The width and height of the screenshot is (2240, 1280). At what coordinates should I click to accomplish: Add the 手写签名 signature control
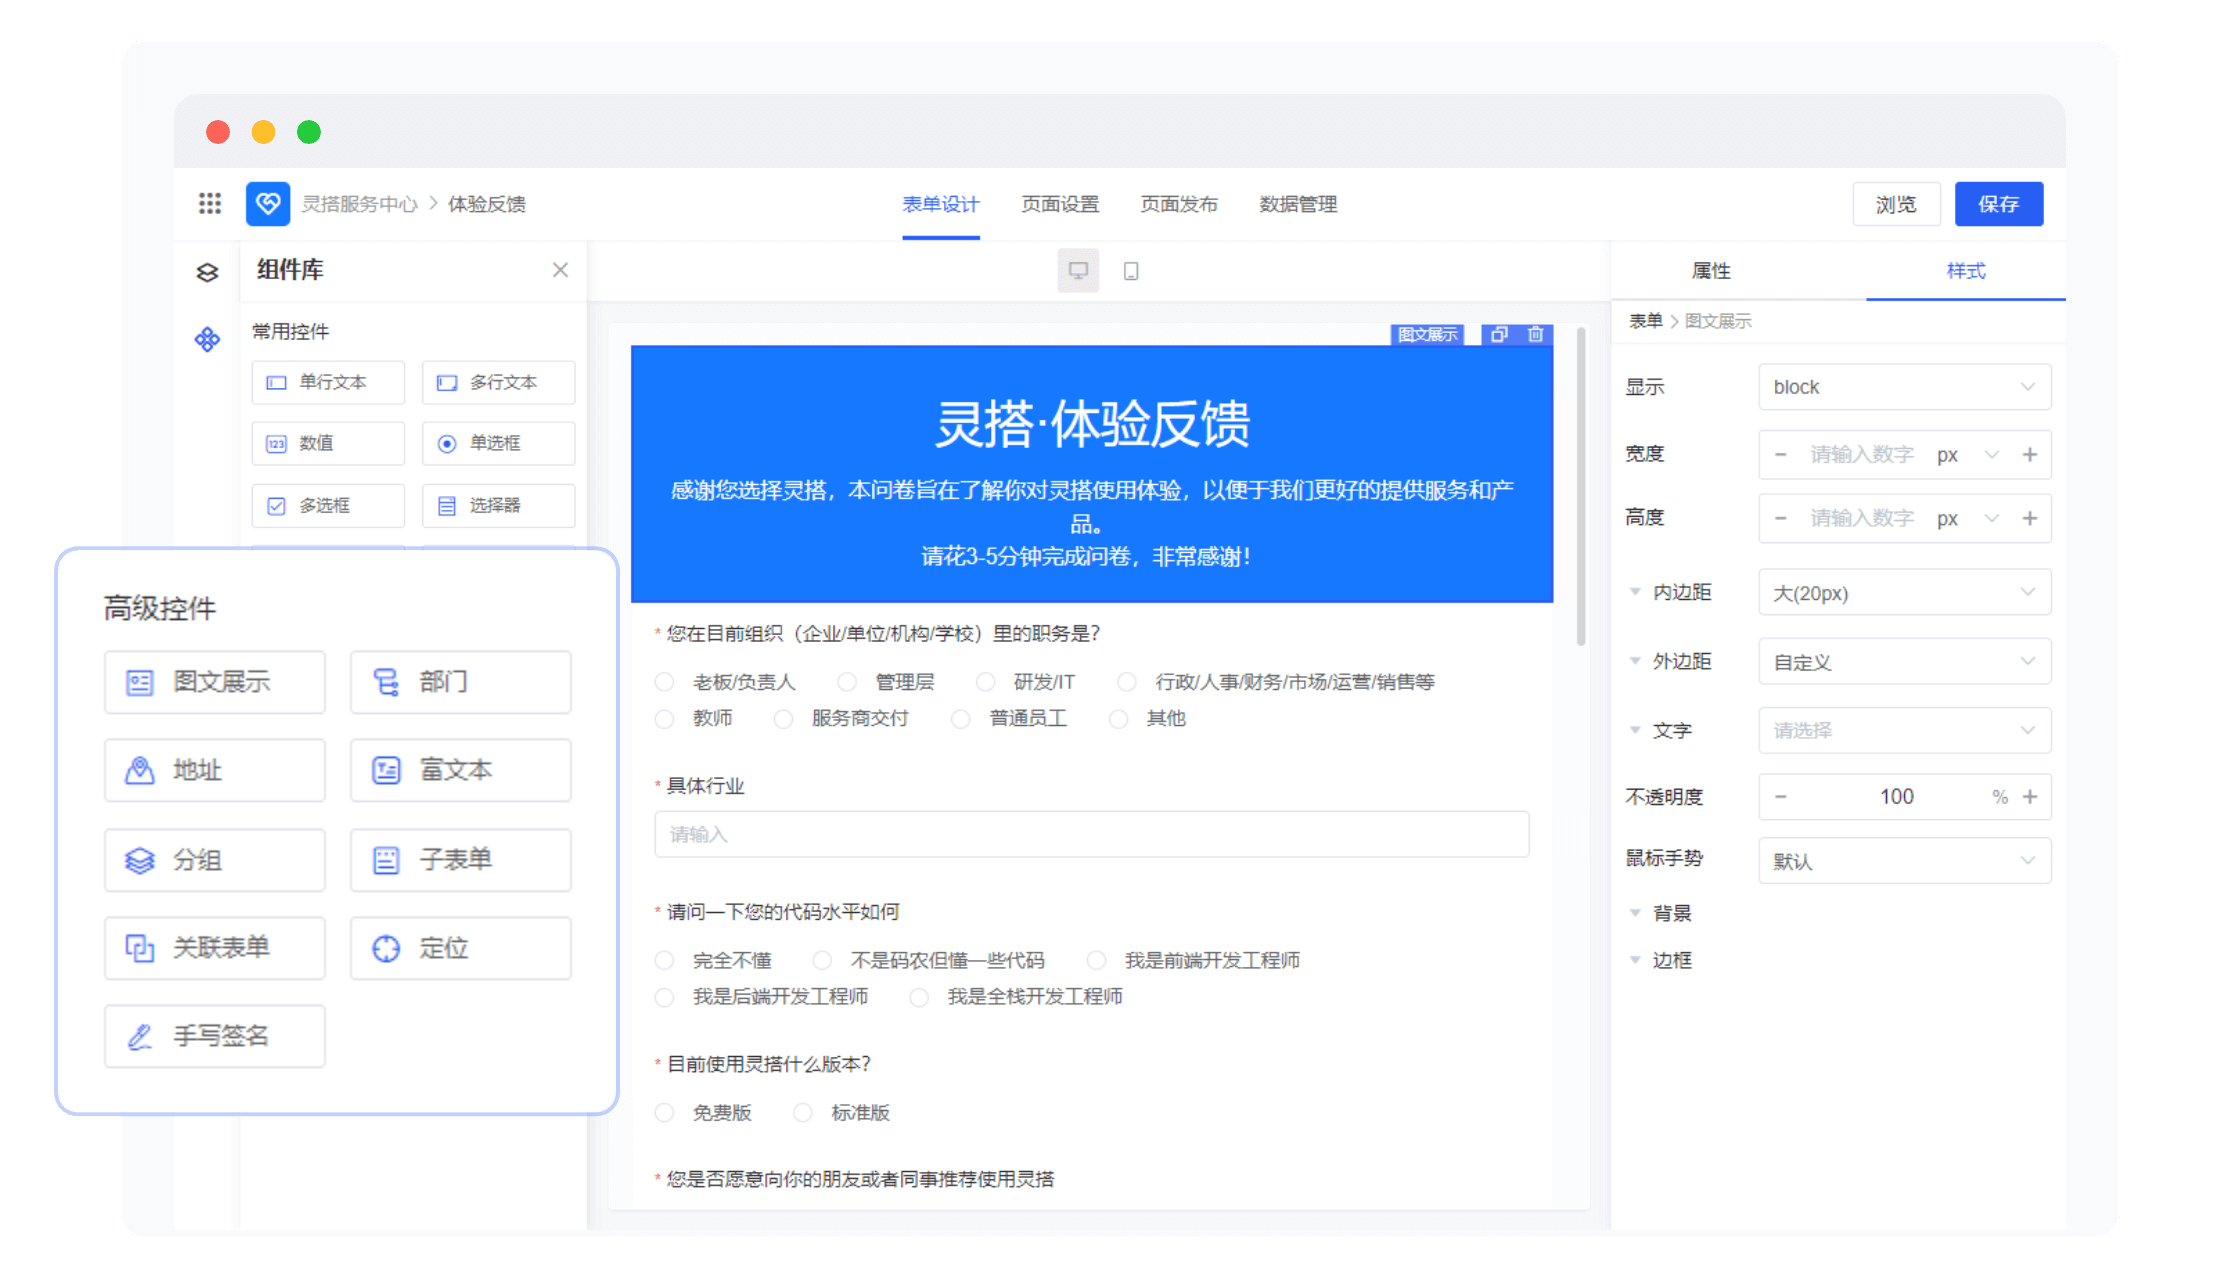pyautogui.click(x=215, y=1036)
